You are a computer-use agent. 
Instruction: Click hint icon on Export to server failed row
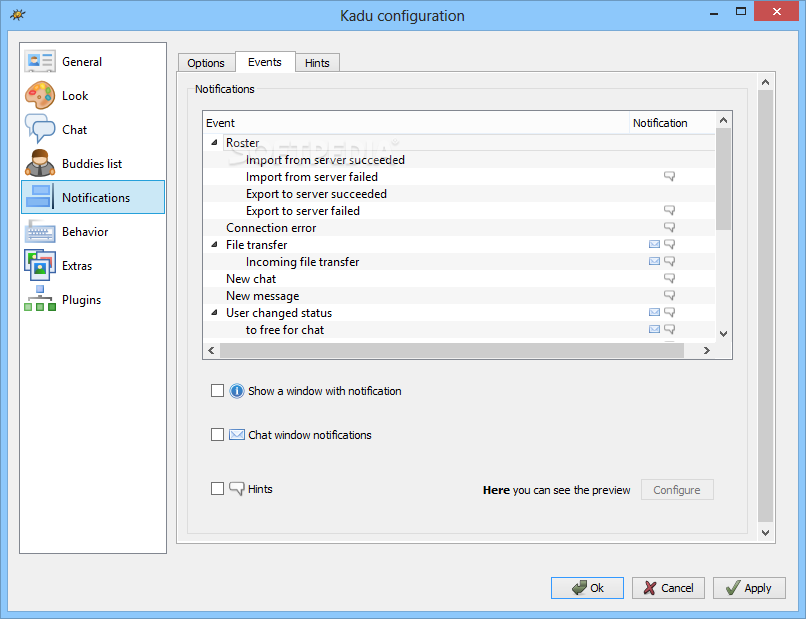(669, 210)
